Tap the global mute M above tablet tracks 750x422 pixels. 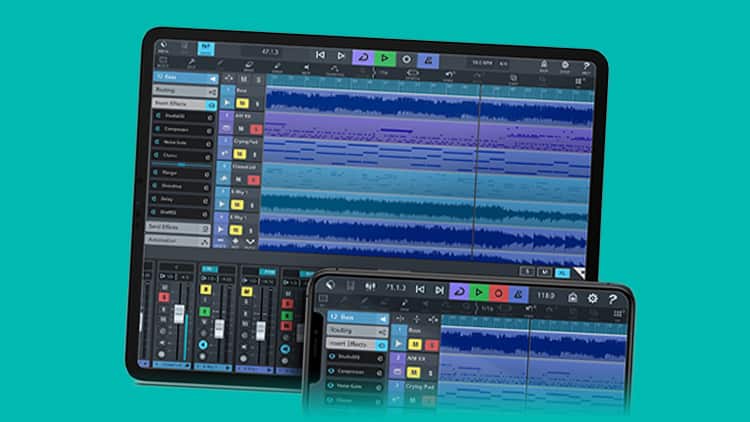click(244, 79)
